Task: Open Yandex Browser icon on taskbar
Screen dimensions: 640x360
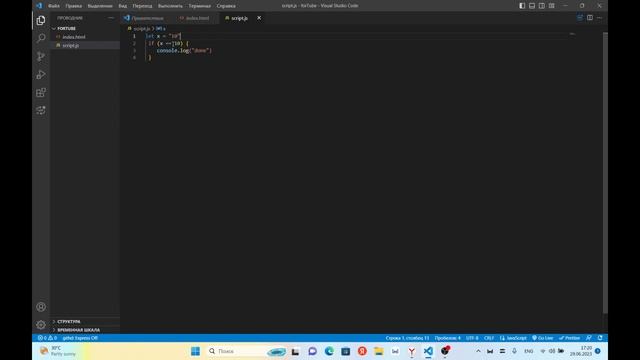Action: pos(411,351)
